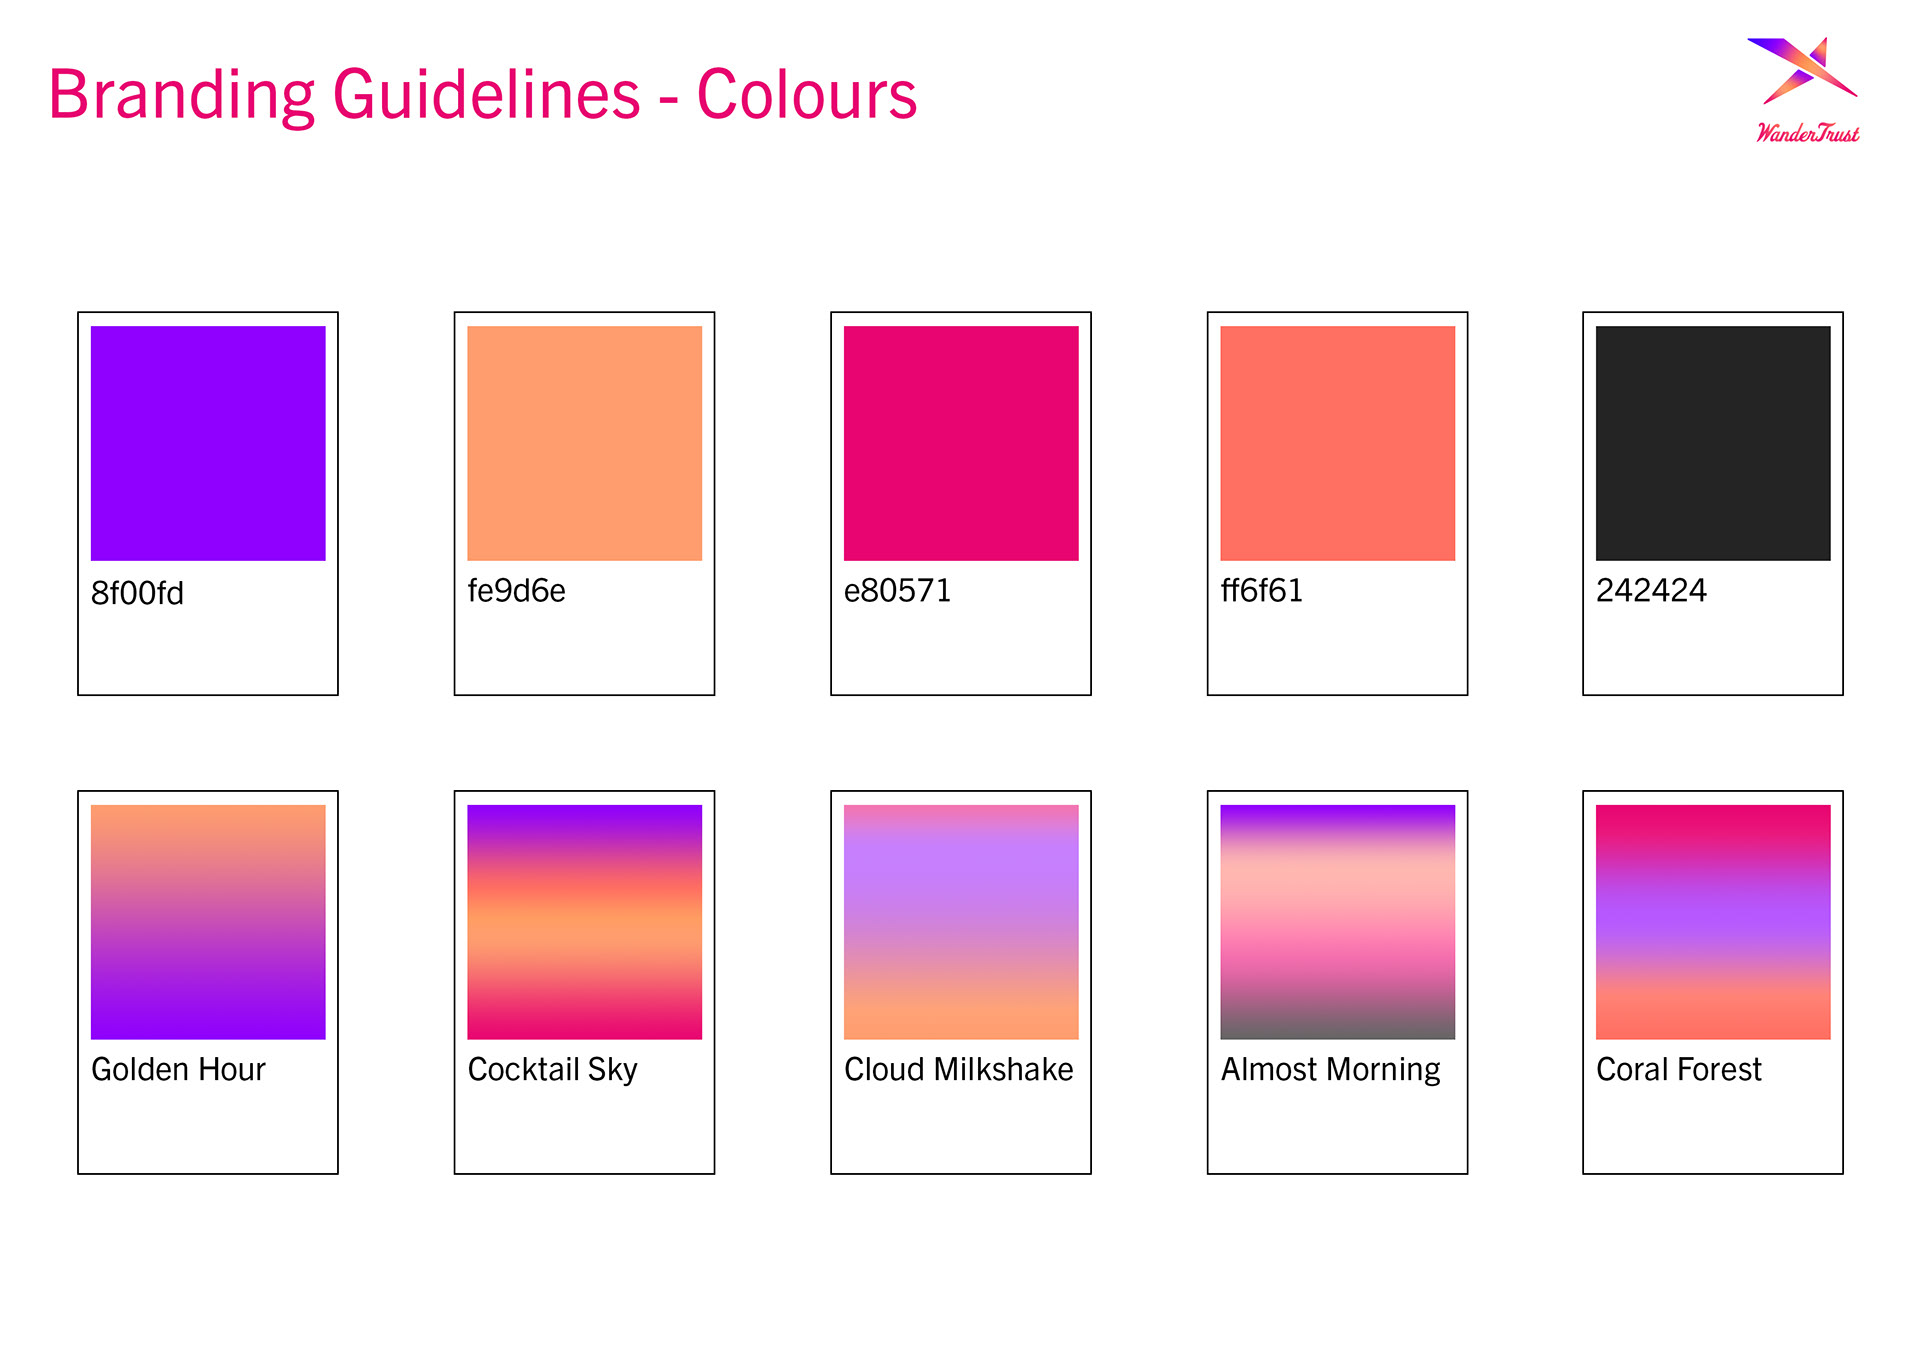The height and width of the screenshot is (1357, 1920).
Task: Choose the Cocktail Sky gradient swatch
Action: [584, 922]
